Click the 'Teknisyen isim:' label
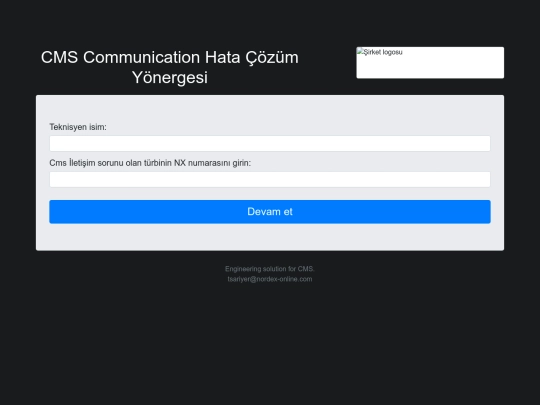Image resolution: width=540 pixels, height=405 pixels. pyautogui.click(x=78, y=127)
